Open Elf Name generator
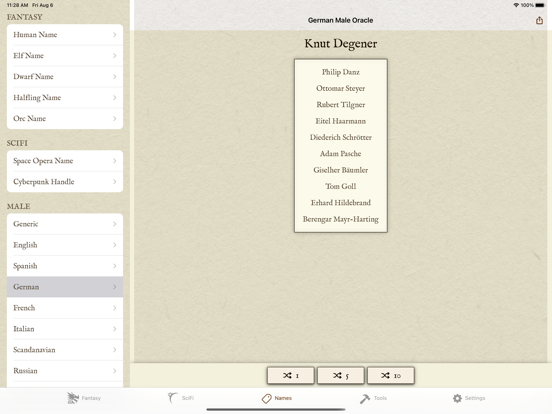 coord(65,56)
